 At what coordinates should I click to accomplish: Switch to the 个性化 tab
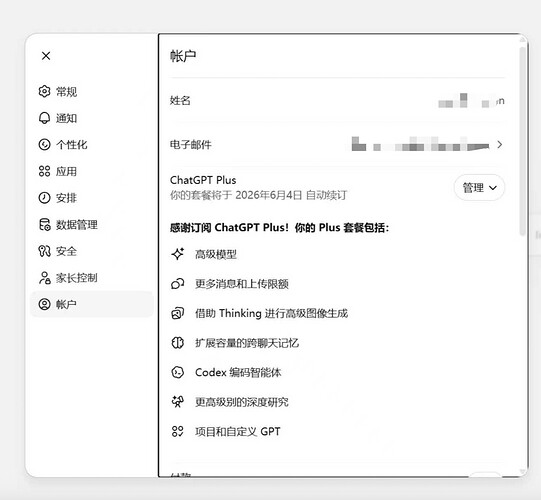[x=92, y=145]
